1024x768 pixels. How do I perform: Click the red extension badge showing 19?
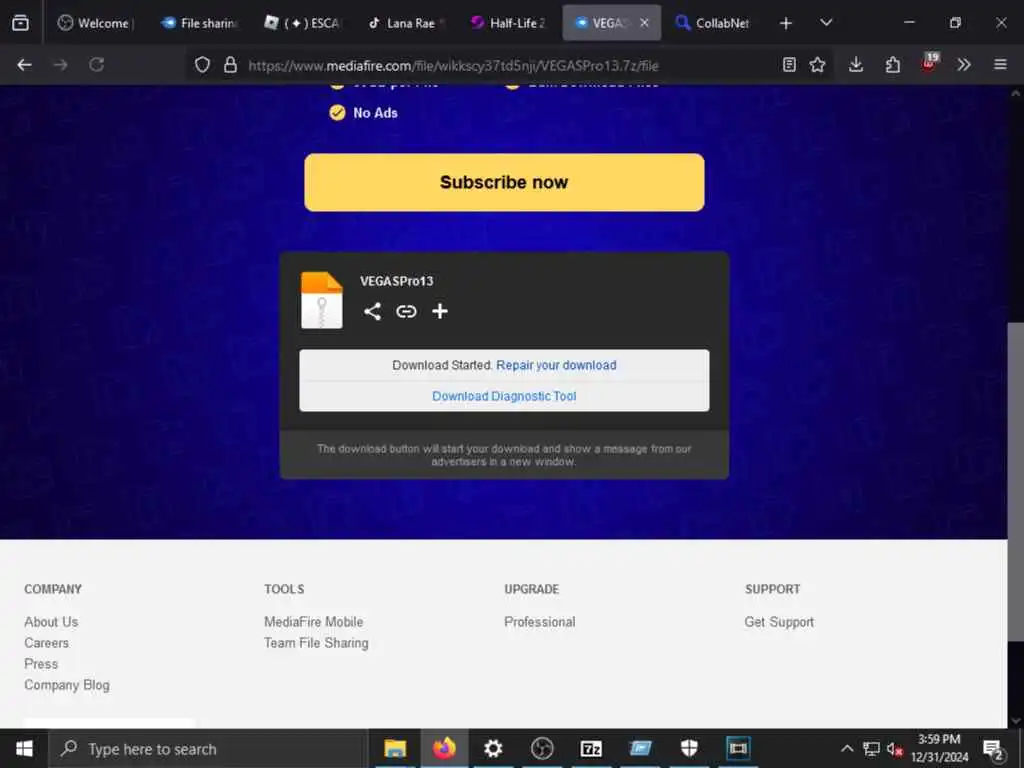pyautogui.click(x=929, y=63)
